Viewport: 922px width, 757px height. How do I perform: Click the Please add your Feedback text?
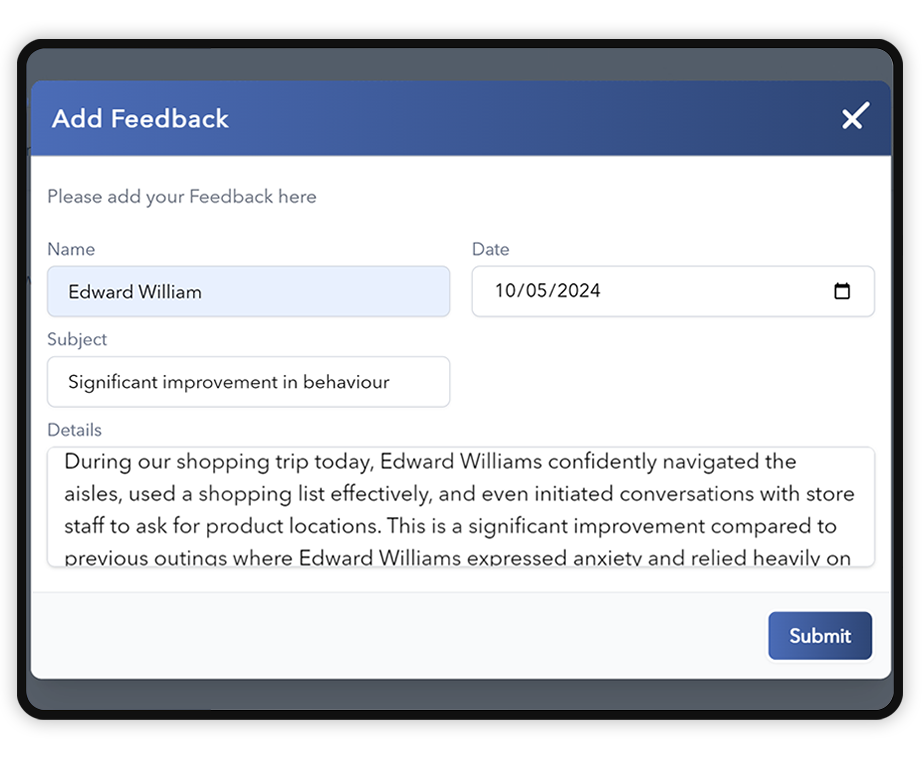click(181, 196)
